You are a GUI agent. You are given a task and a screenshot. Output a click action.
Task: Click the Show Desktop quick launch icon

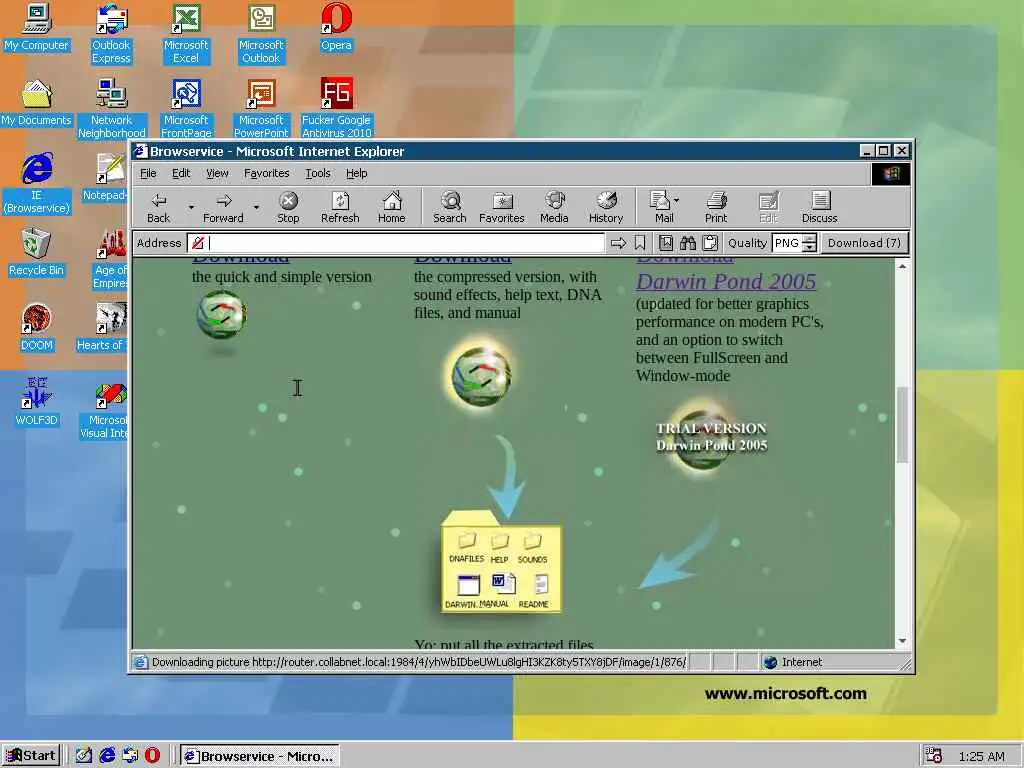(x=84, y=756)
